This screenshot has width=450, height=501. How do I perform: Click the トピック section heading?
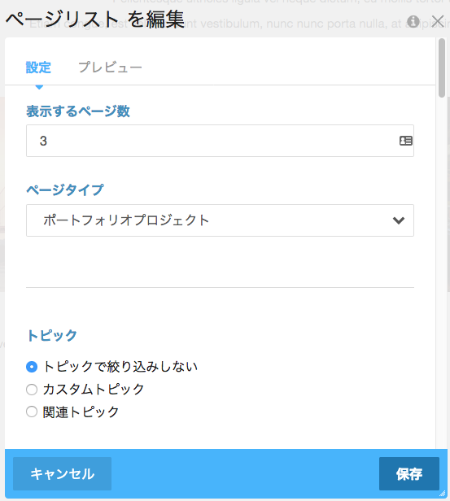tap(52, 335)
